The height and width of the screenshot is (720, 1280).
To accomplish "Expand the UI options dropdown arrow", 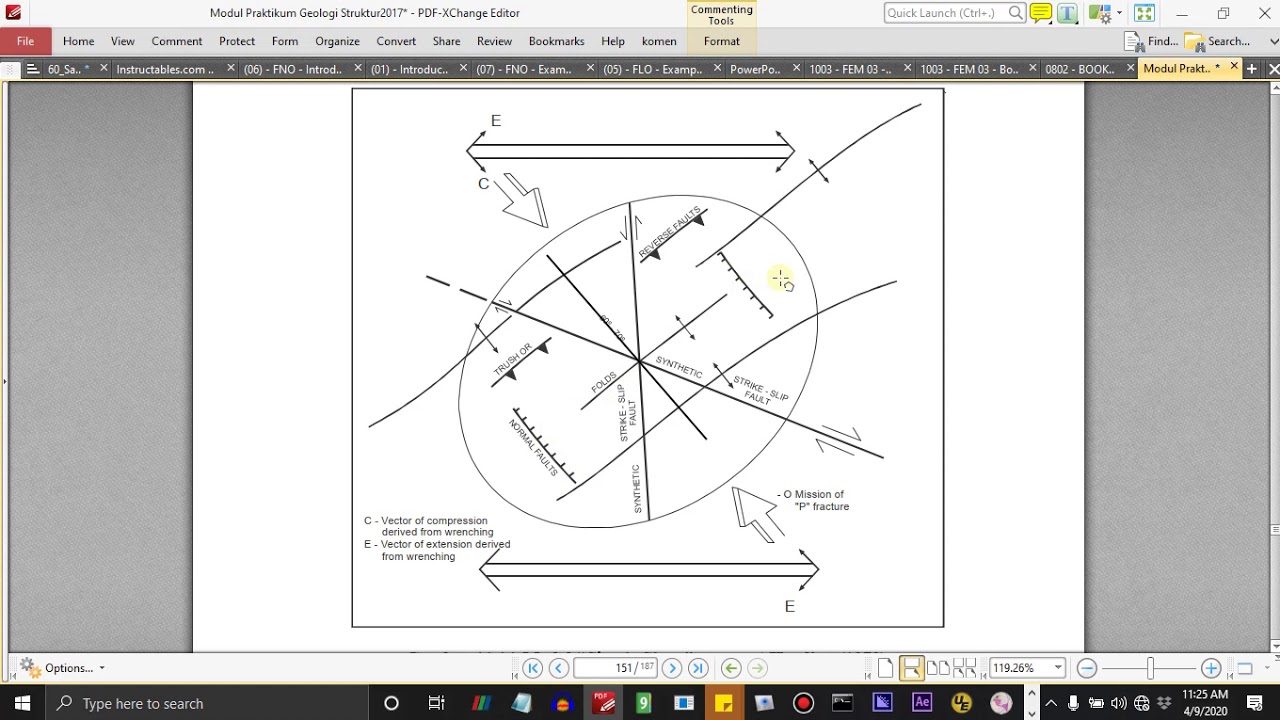I will pyautogui.click(x=1119, y=13).
